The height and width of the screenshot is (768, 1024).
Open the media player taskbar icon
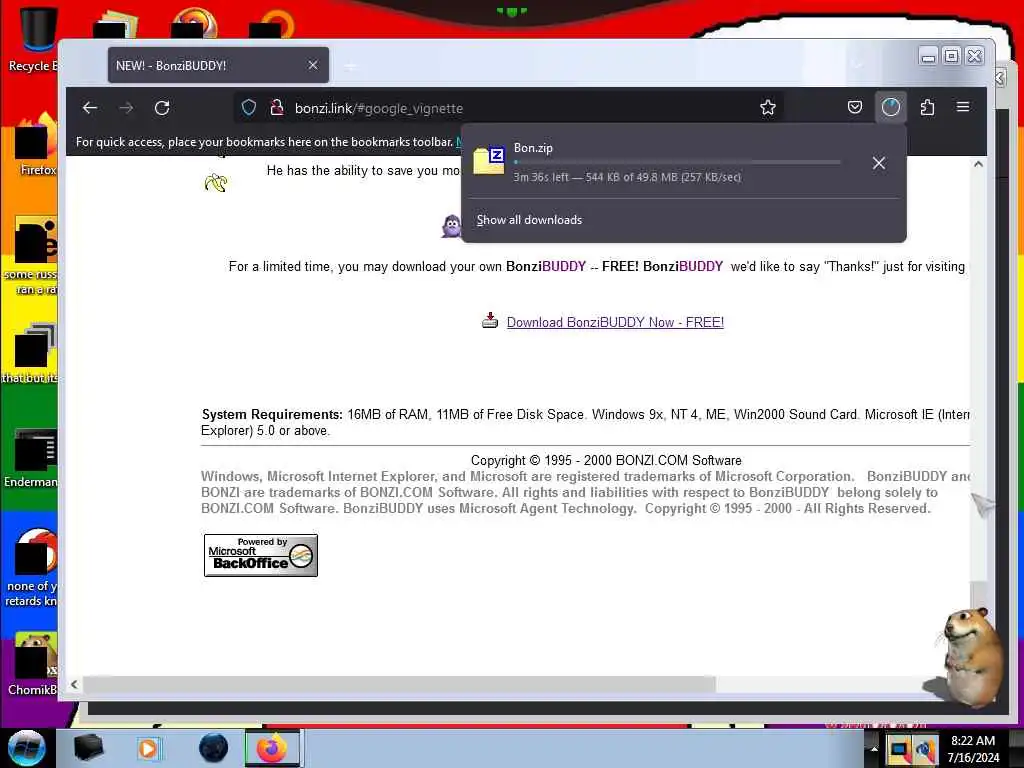[x=148, y=748]
